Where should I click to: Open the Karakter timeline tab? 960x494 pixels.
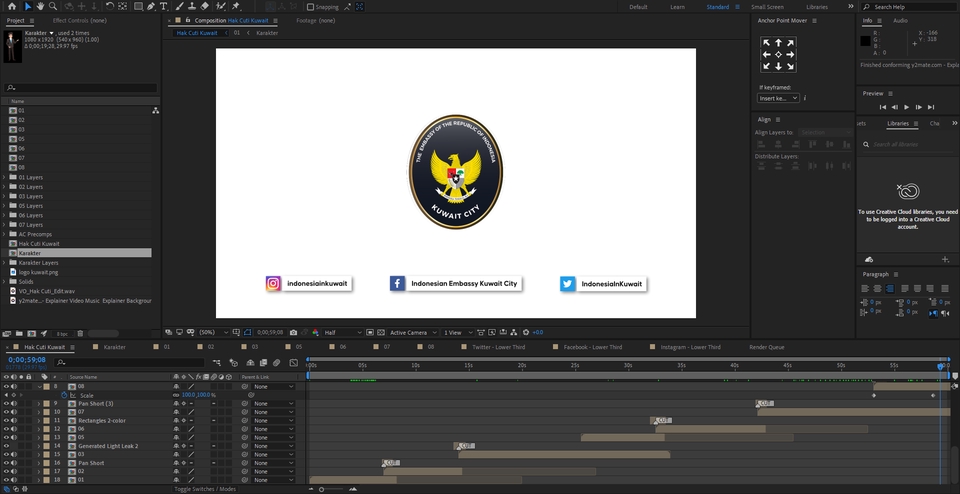(x=114, y=347)
